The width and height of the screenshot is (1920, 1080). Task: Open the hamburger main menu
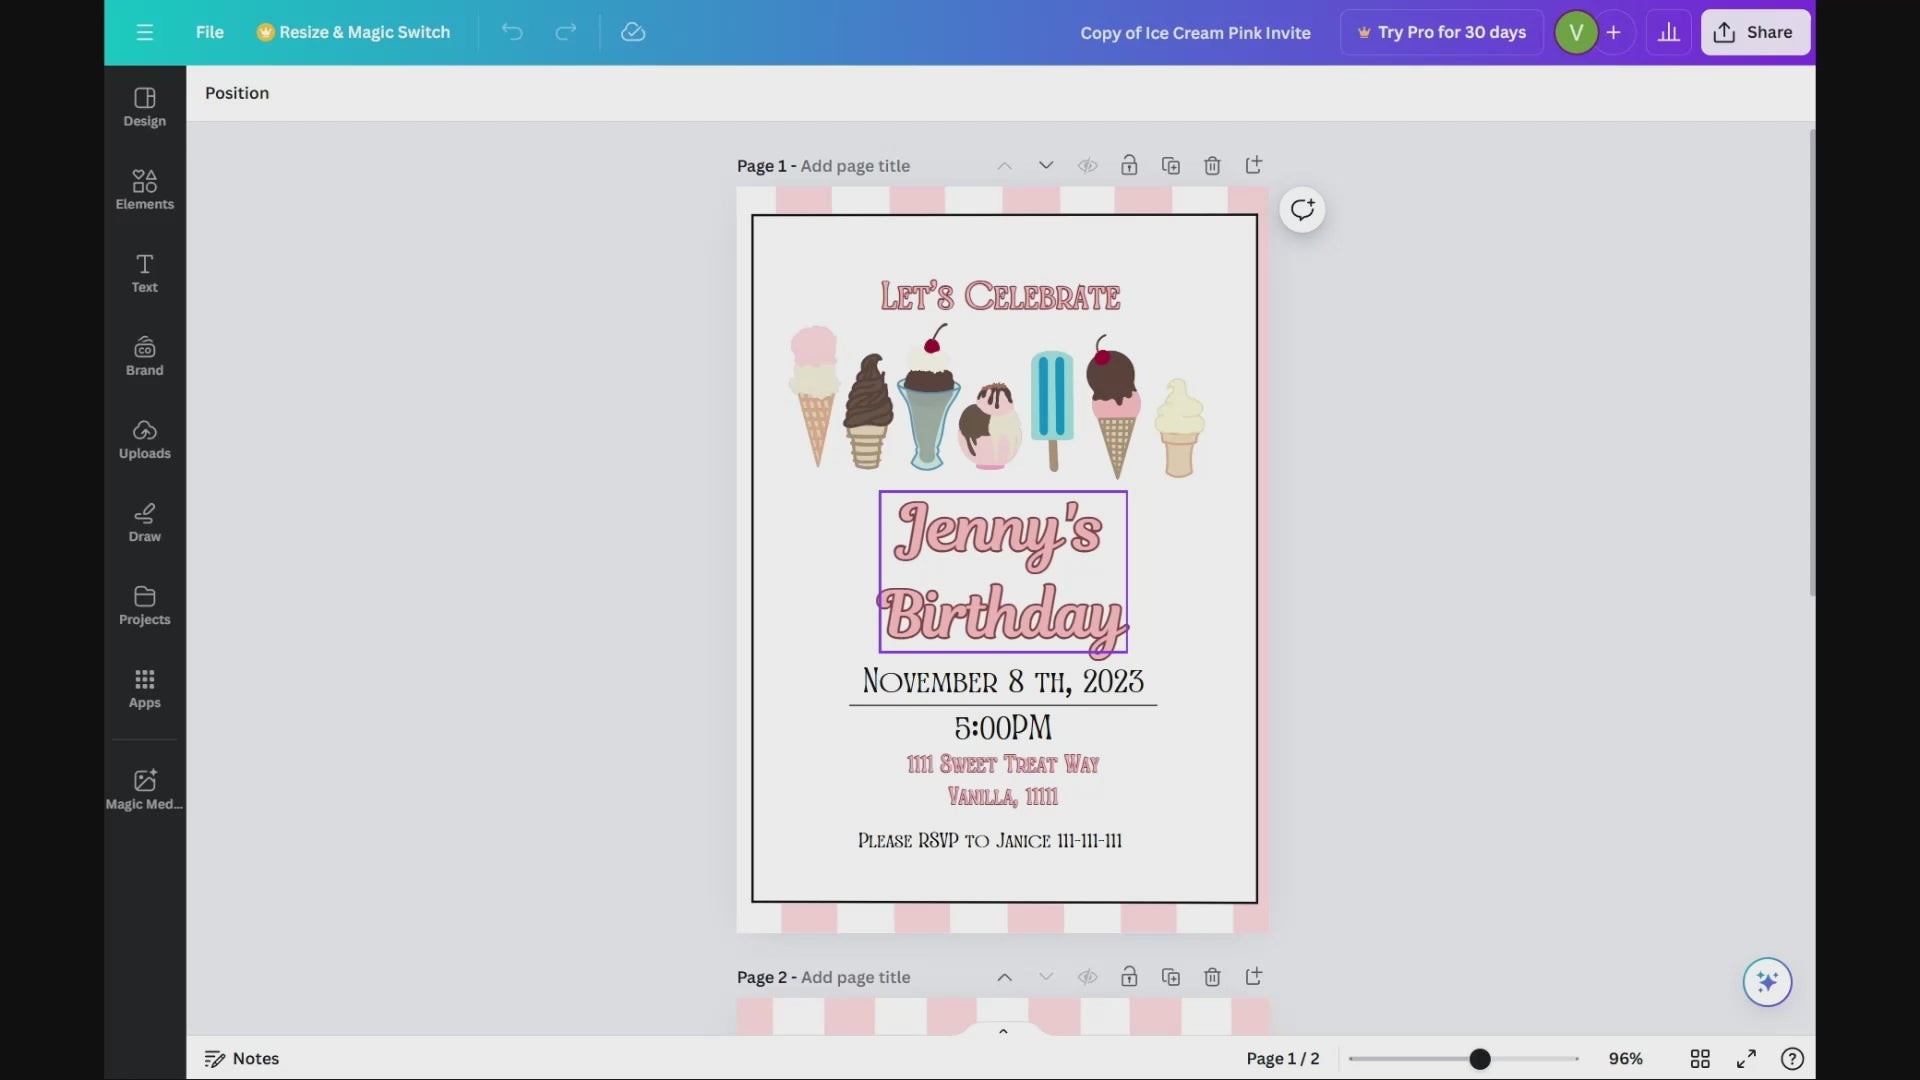click(145, 32)
